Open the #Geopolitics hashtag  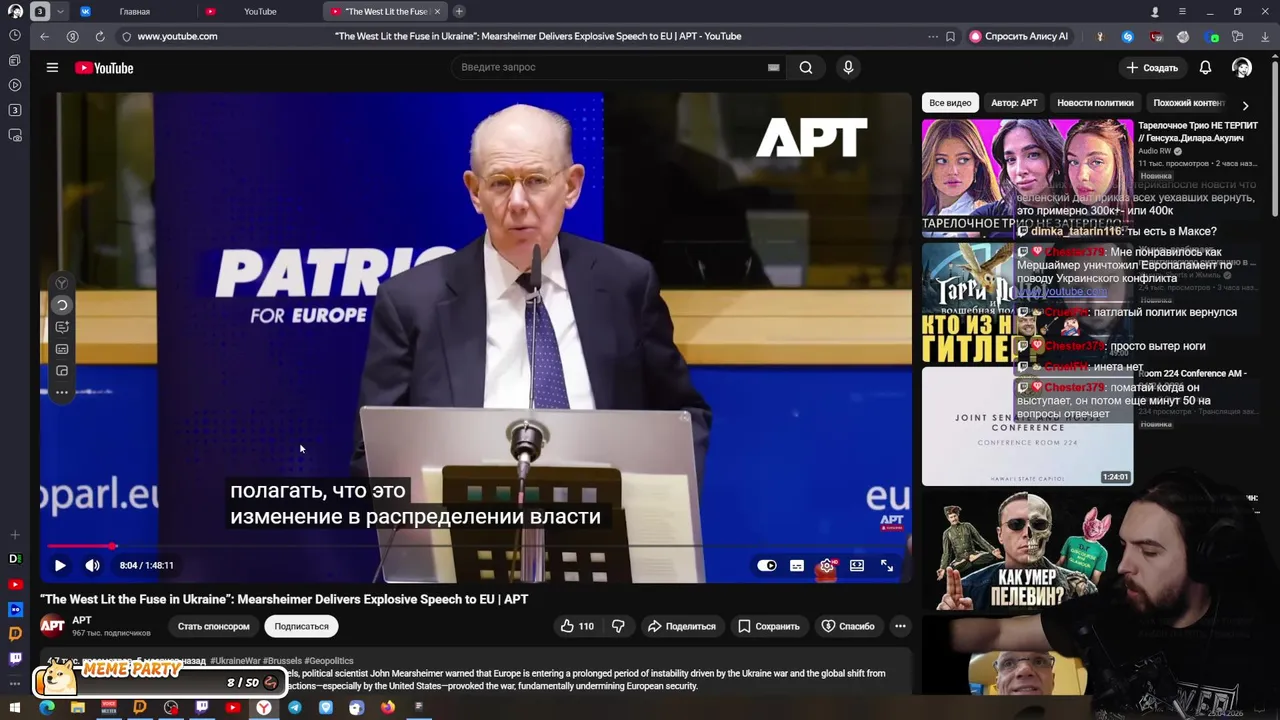[329, 661]
